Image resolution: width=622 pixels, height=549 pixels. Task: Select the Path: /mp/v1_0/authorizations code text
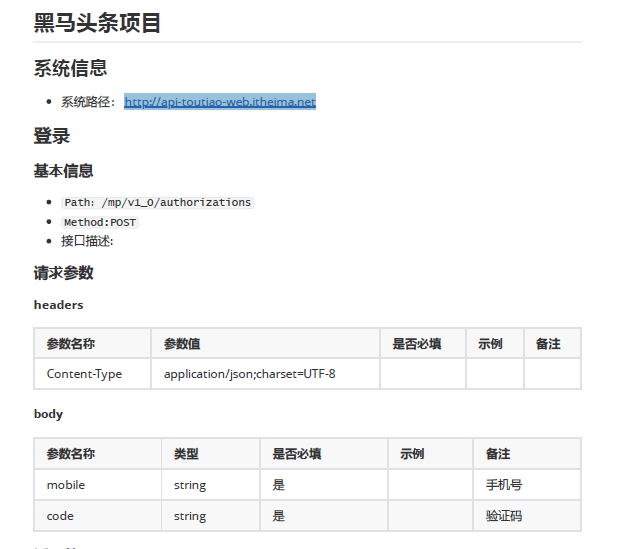pyautogui.click(x=157, y=203)
